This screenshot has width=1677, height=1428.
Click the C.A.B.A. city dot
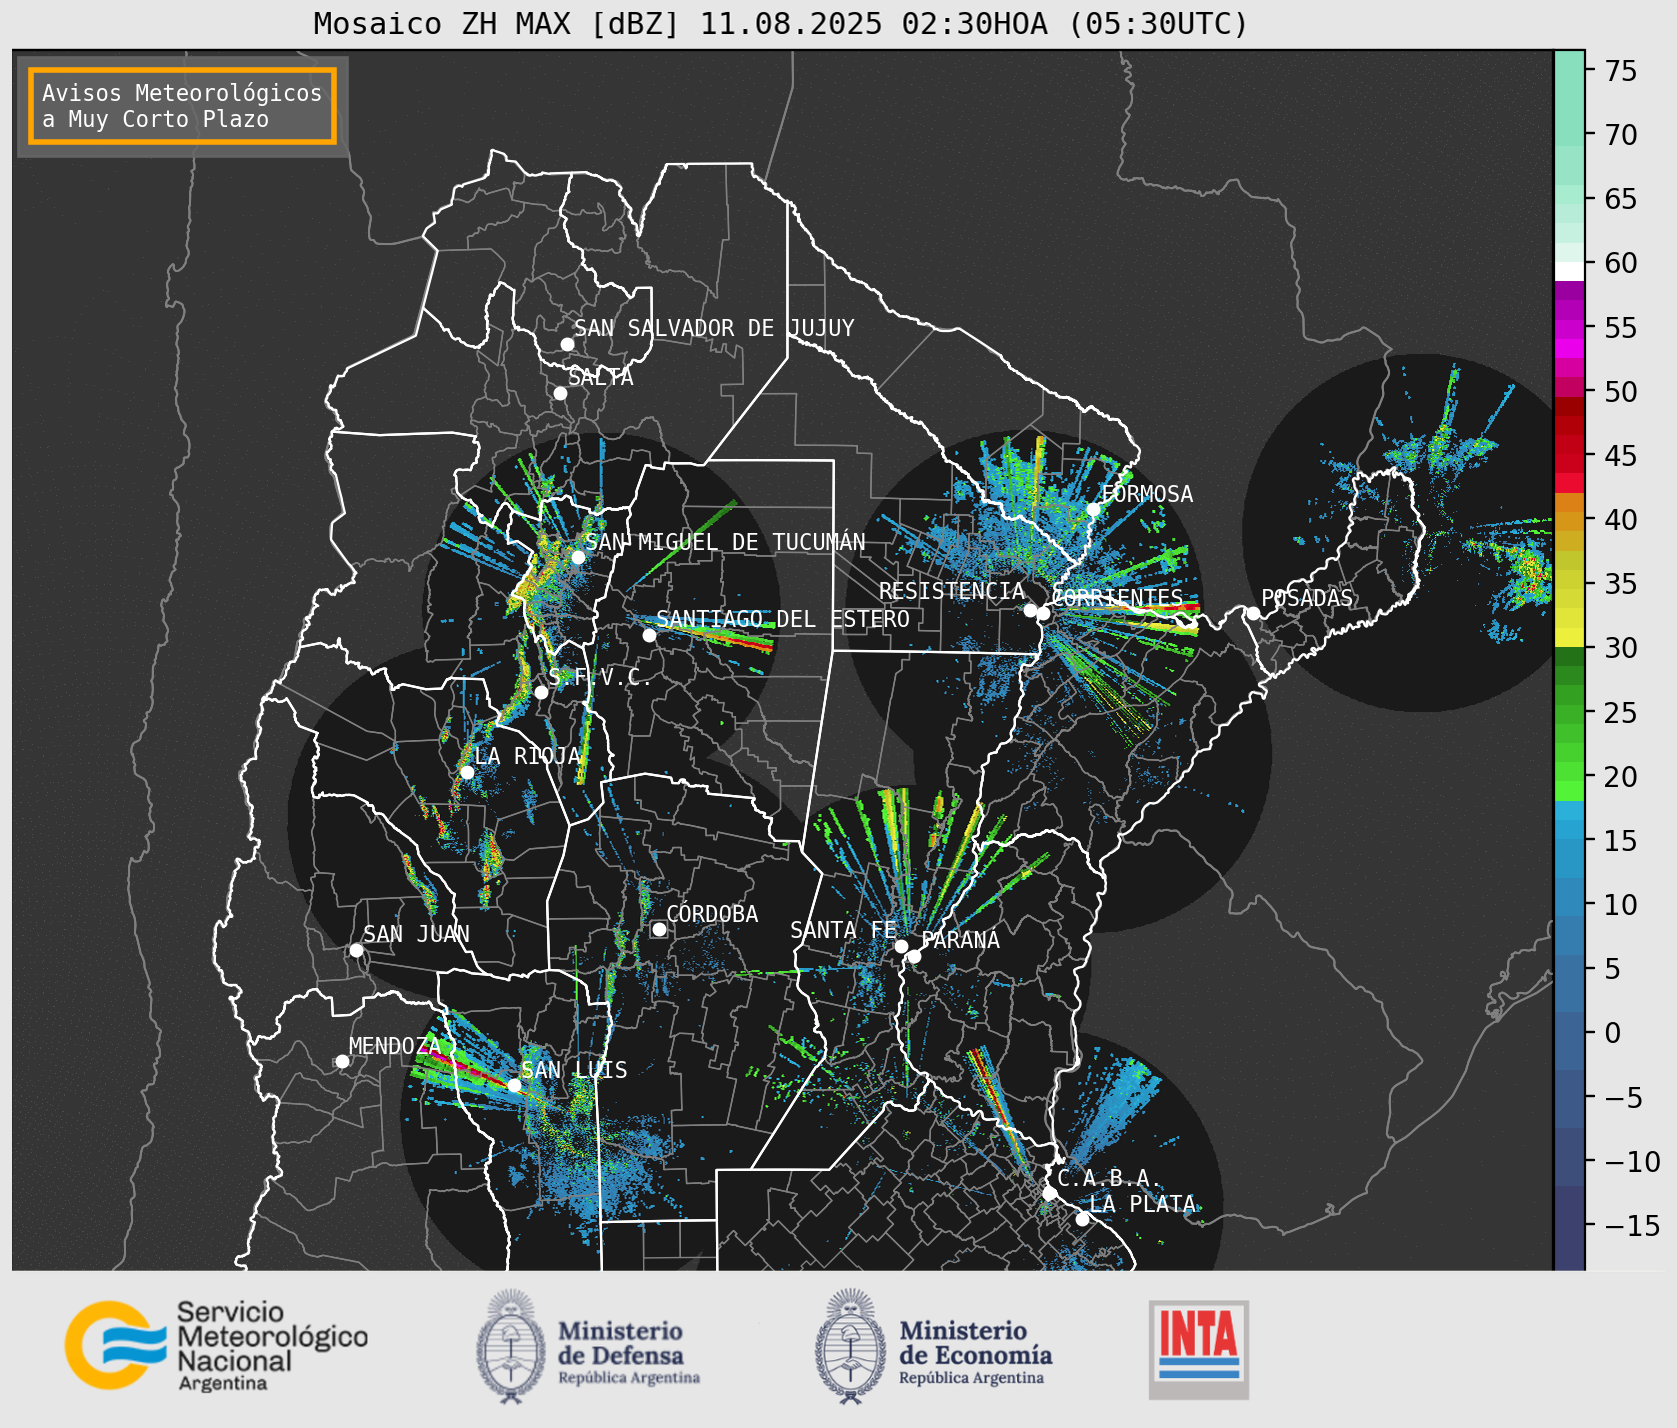1049,1193
